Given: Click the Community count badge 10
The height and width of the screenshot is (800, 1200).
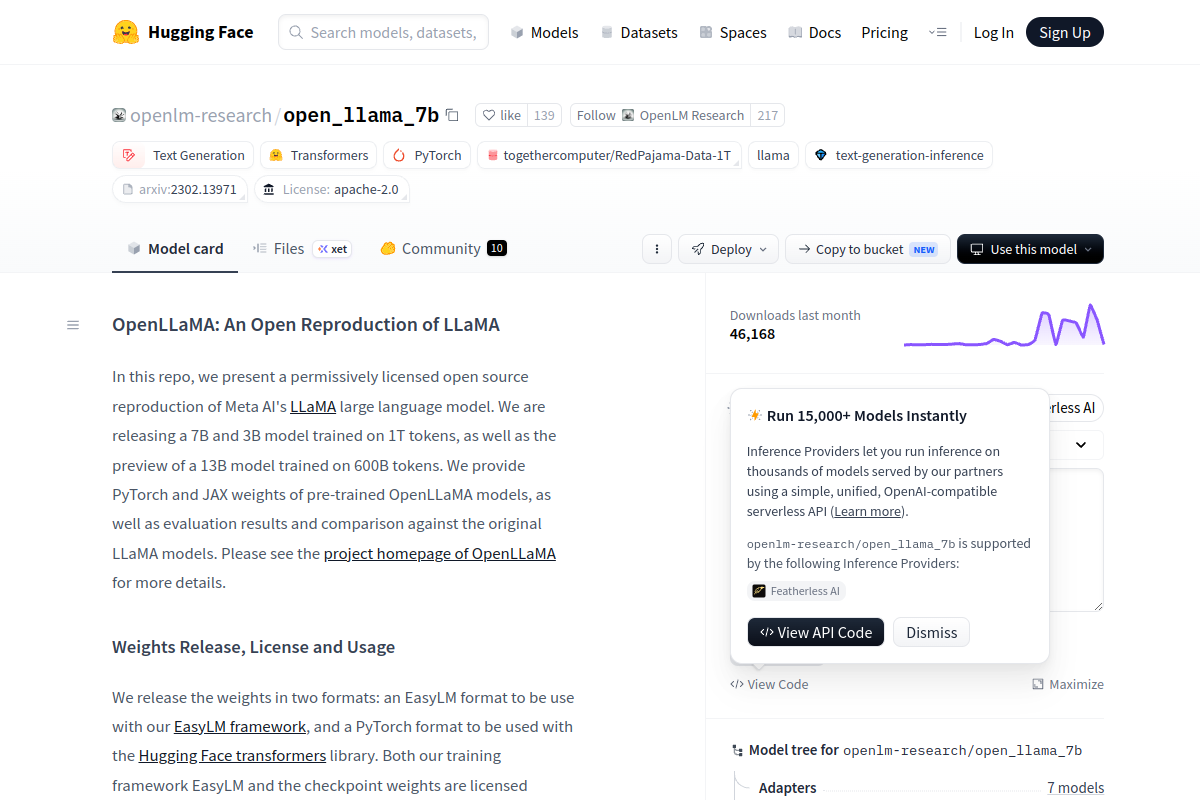Looking at the screenshot, I should pos(497,248).
